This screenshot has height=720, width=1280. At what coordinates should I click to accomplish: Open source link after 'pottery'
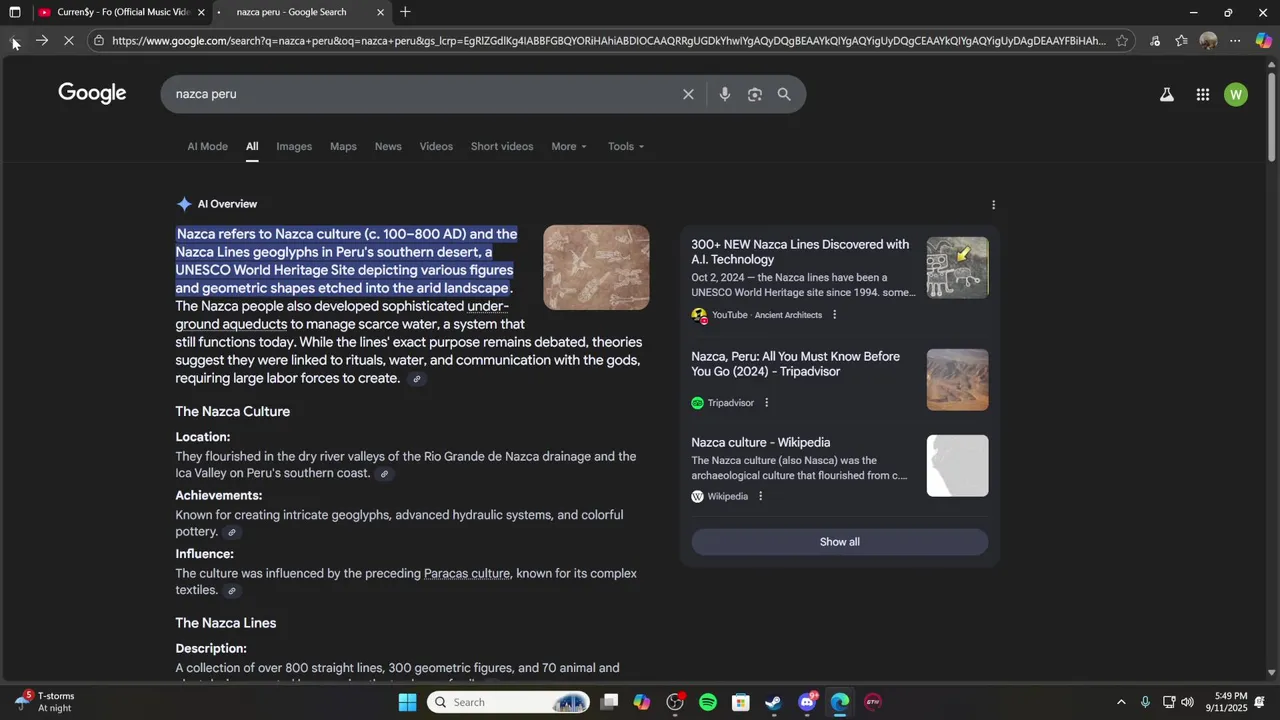[x=232, y=533]
